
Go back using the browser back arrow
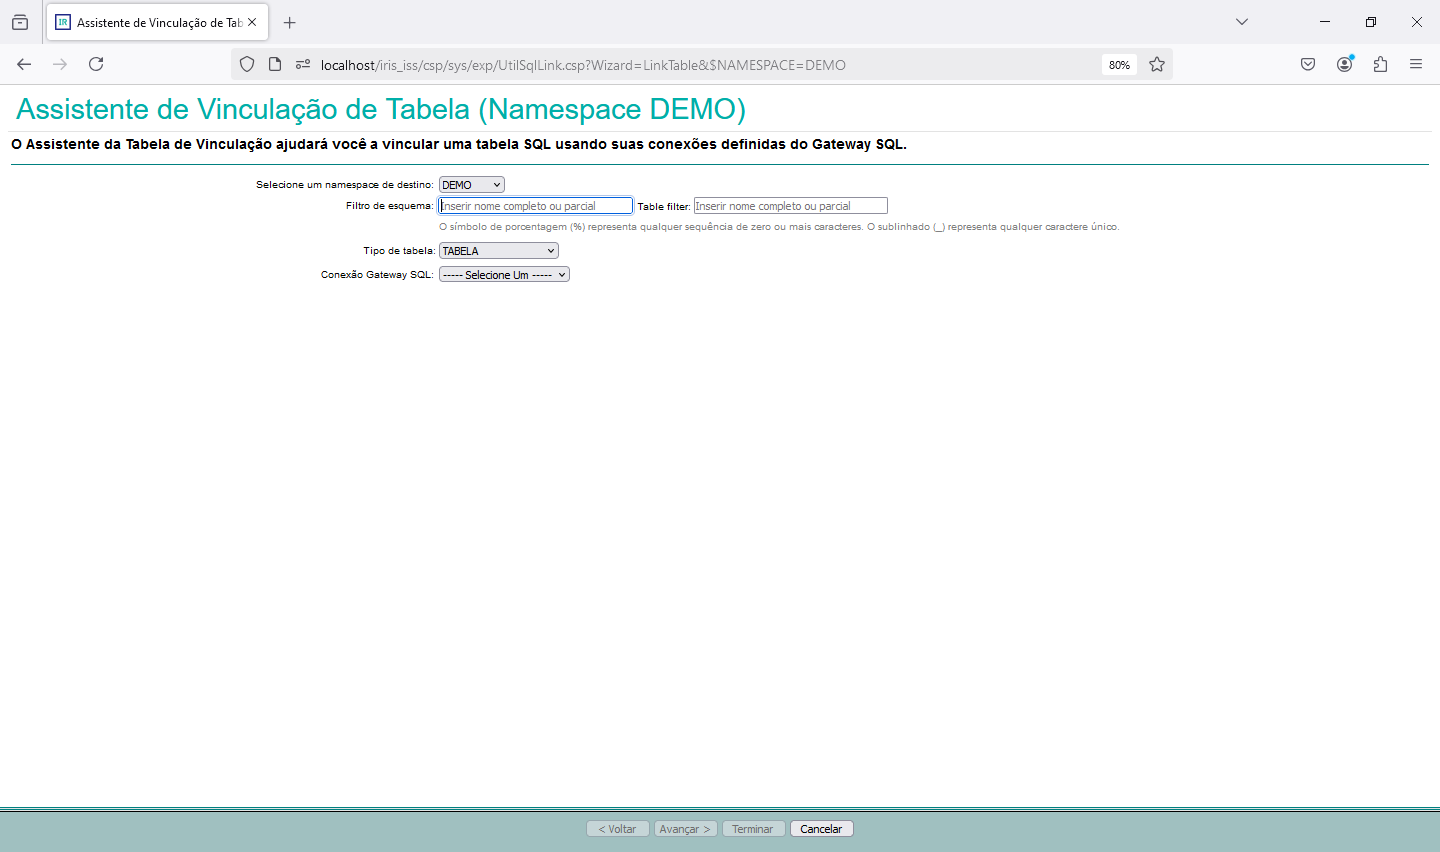[x=24, y=64]
